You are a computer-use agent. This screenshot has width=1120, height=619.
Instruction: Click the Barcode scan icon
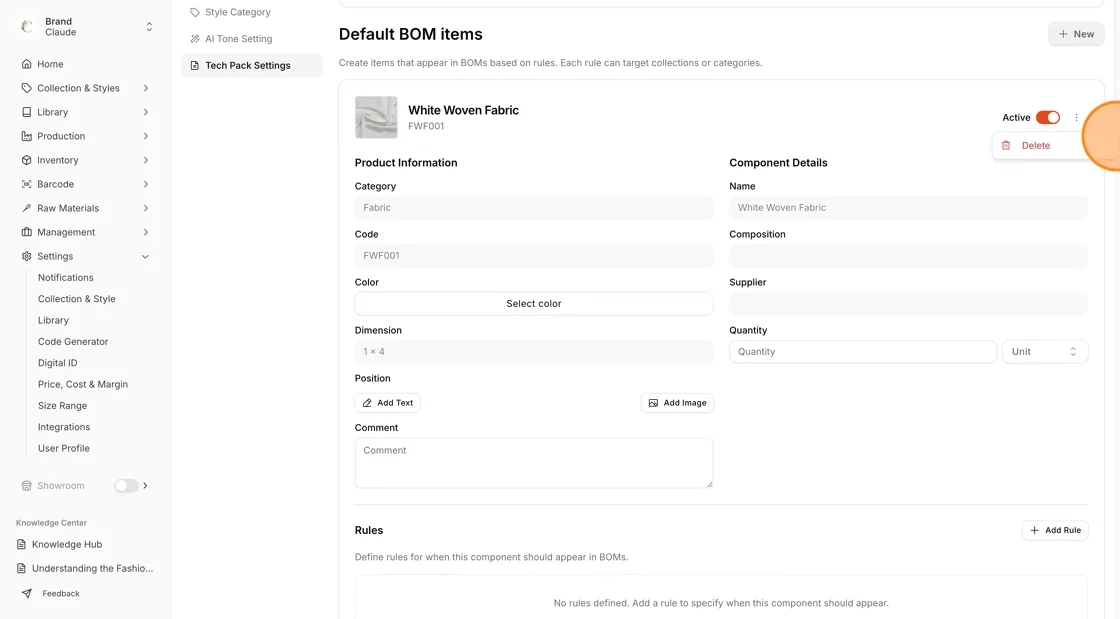tap(26, 184)
